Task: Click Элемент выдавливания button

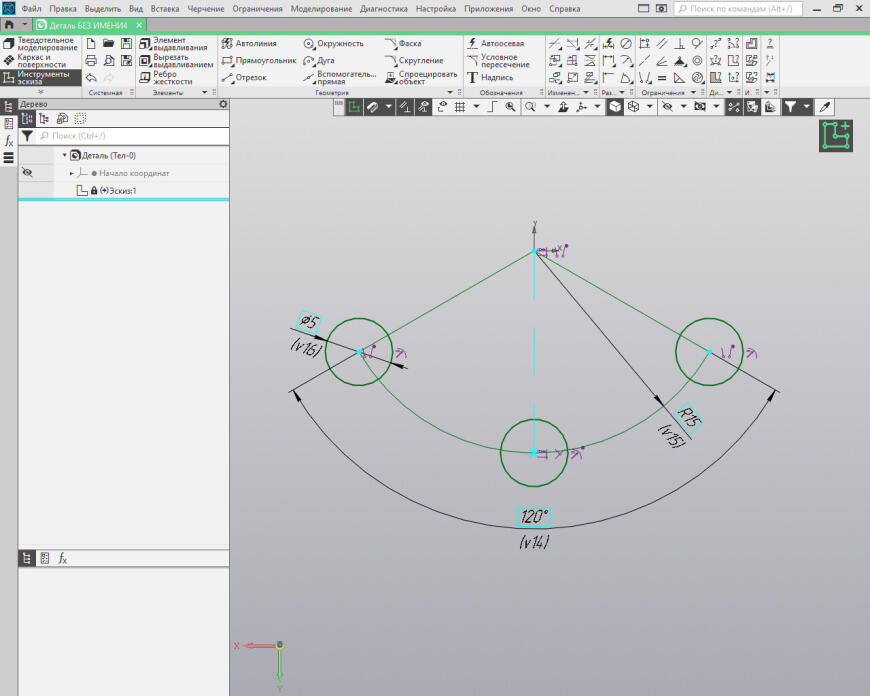Action: coord(175,44)
